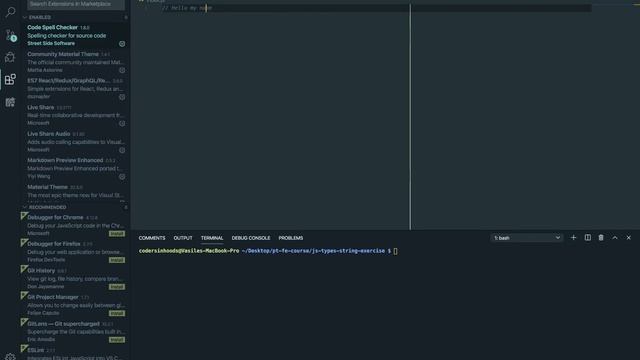The image size is (640, 360).
Task: Switch to the OUTPUT panel tab
Action: click(x=183, y=238)
